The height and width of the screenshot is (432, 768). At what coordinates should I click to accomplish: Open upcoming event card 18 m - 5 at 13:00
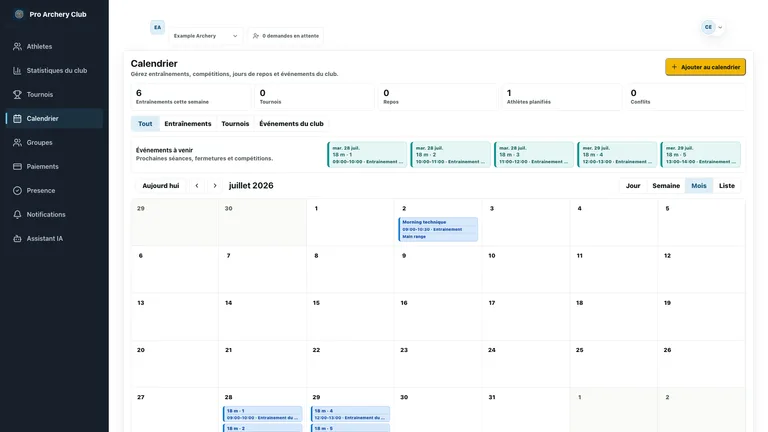700,155
